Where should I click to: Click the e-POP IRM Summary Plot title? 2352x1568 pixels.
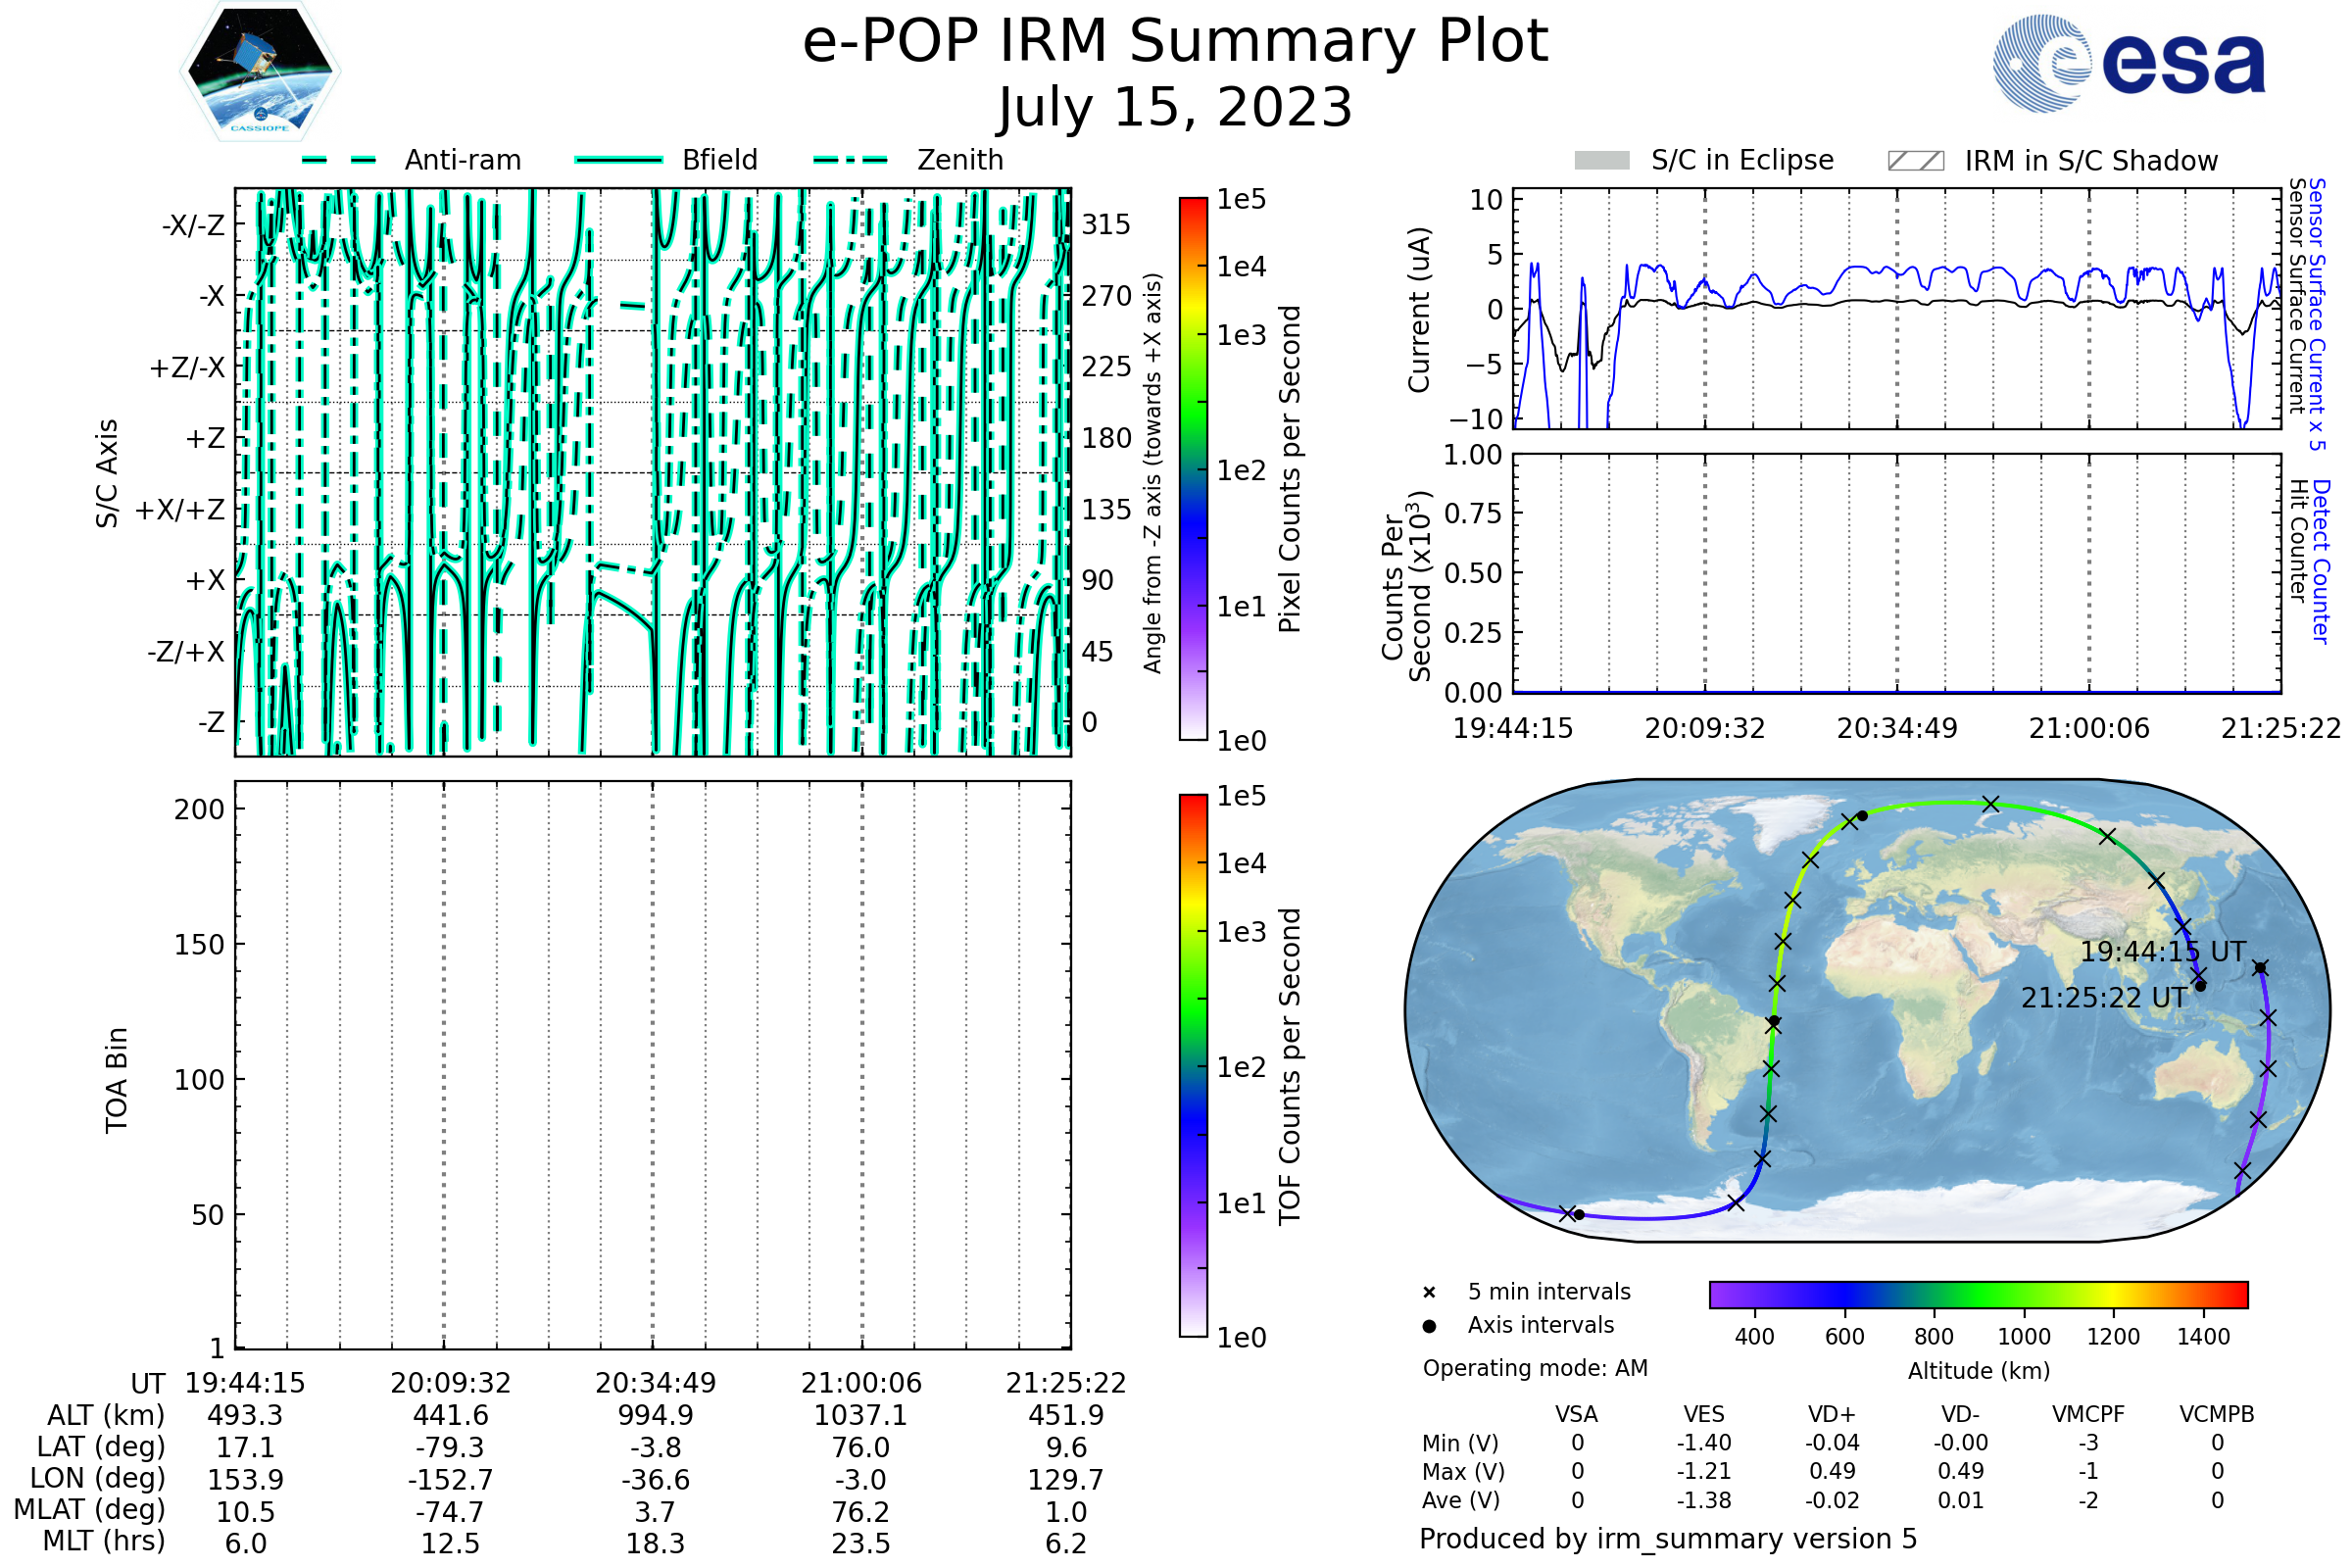tap(1175, 42)
